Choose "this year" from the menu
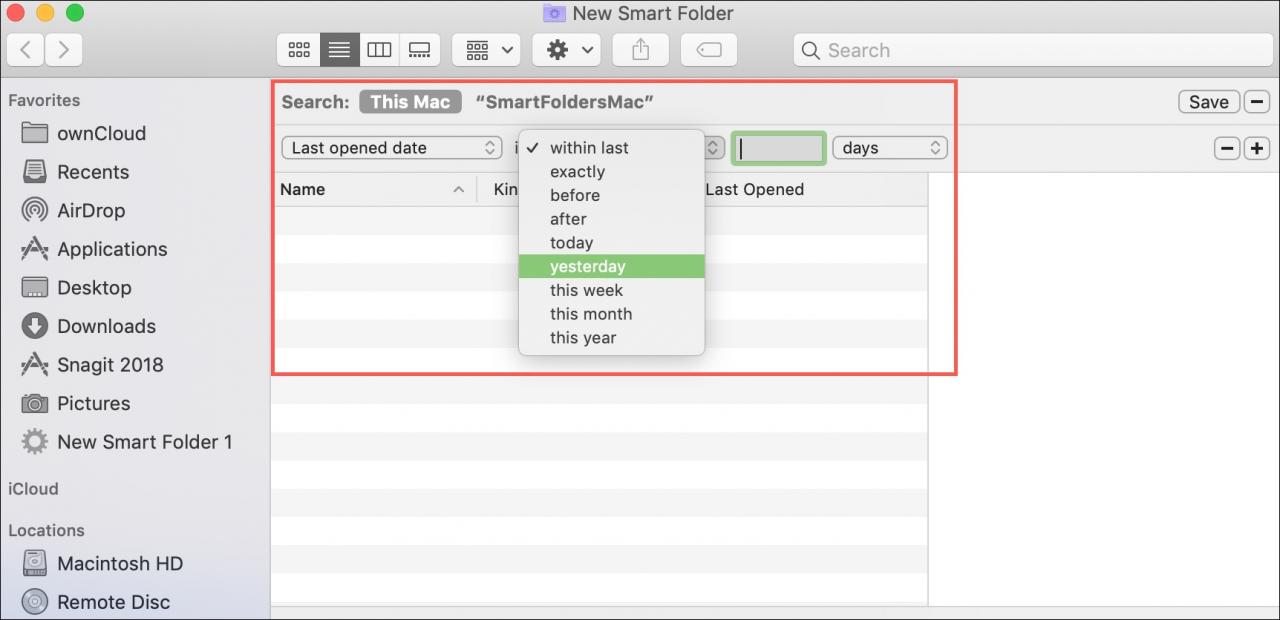This screenshot has height=620, width=1280. (612, 338)
